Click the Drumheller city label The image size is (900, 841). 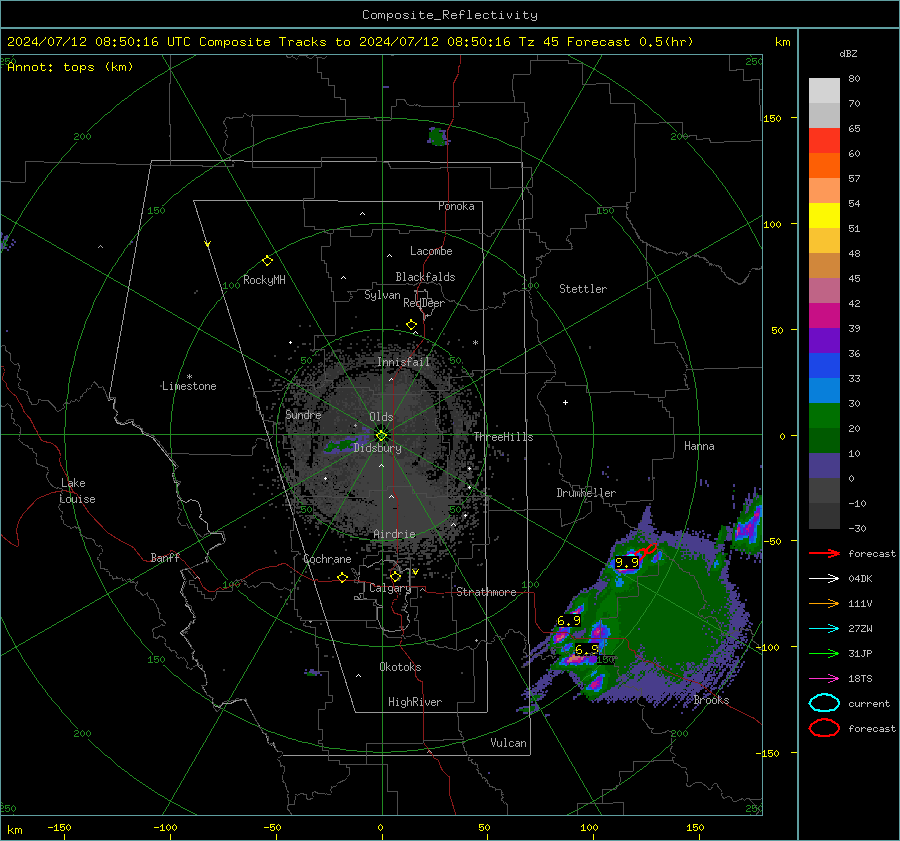click(586, 493)
